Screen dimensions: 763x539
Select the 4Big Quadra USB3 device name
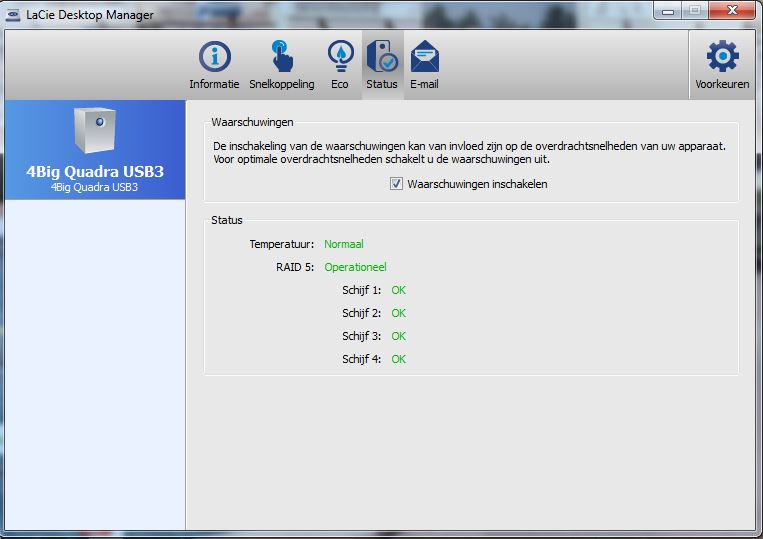click(95, 171)
